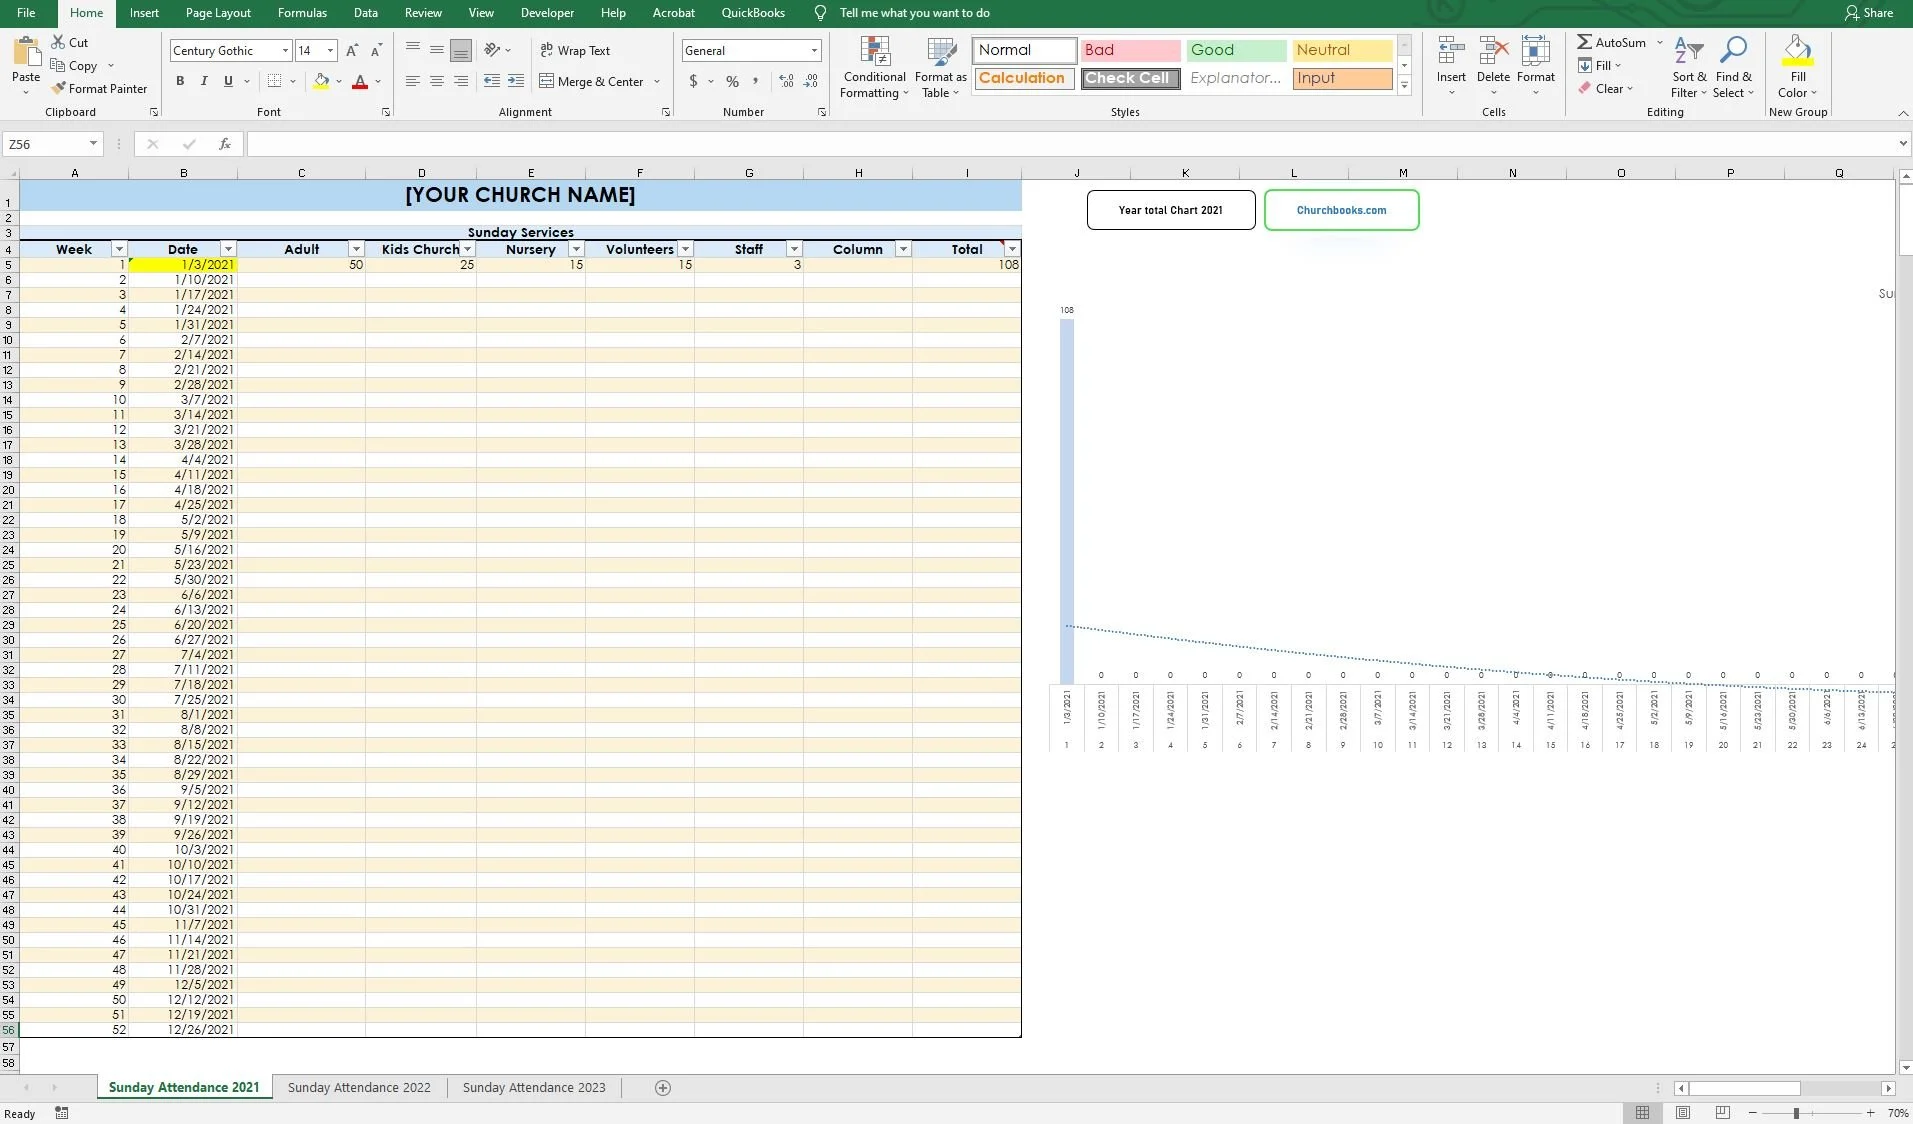Toggle italic formatting

[203, 81]
